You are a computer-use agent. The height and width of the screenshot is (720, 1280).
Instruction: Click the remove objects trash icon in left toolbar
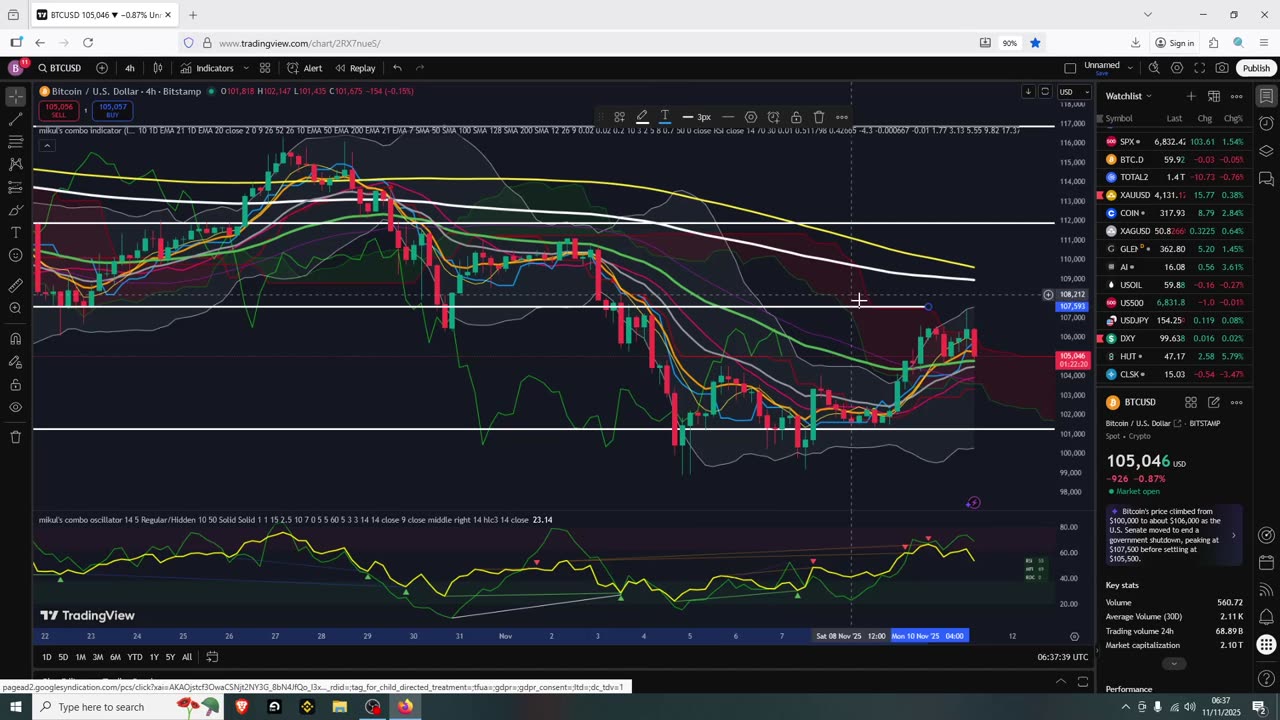click(x=15, y=437)
